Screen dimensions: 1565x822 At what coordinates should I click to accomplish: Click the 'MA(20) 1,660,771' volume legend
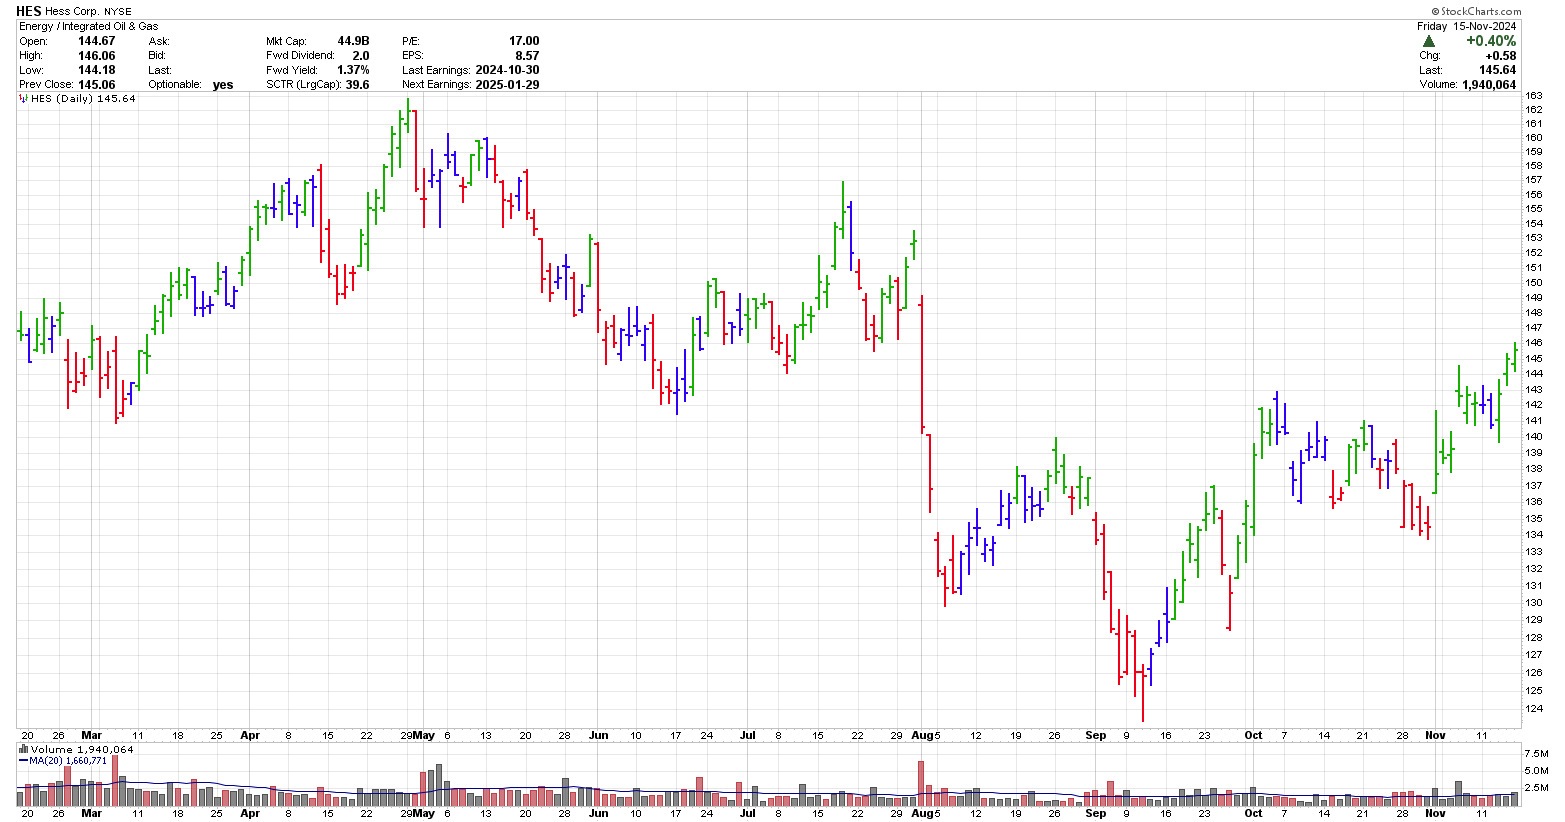point(67,761)
